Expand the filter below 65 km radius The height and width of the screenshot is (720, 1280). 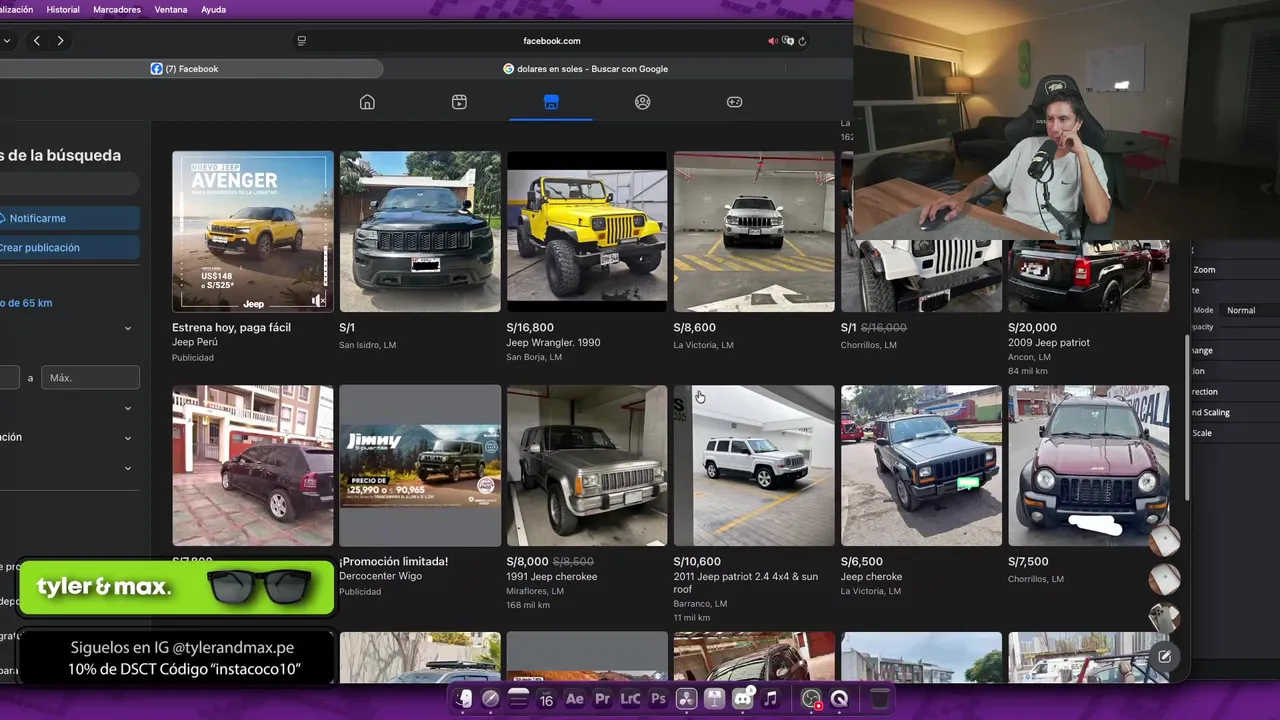pos(128,328)
